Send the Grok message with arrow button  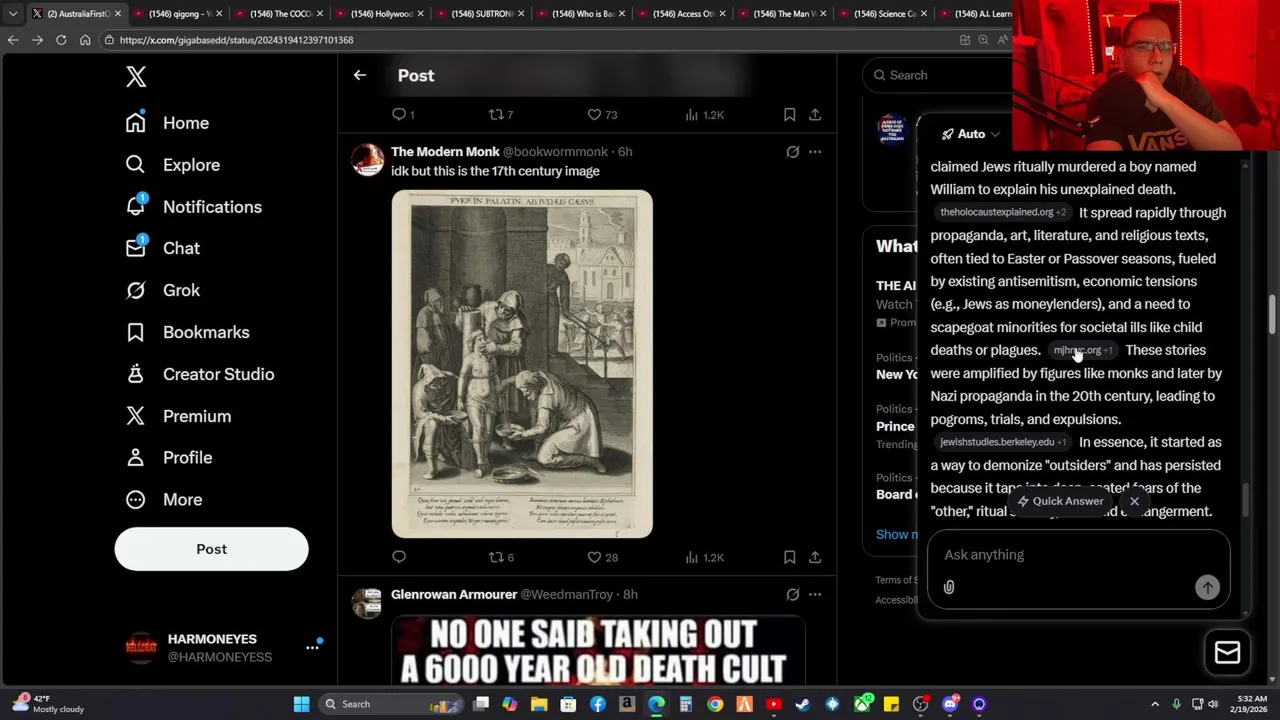[x=1207, y=588]
